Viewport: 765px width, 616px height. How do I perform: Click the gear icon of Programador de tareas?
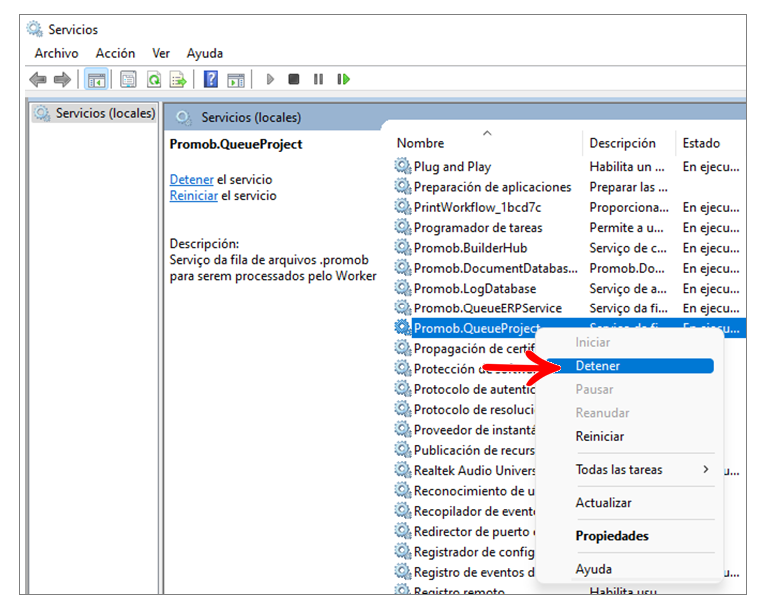[403, 227]
